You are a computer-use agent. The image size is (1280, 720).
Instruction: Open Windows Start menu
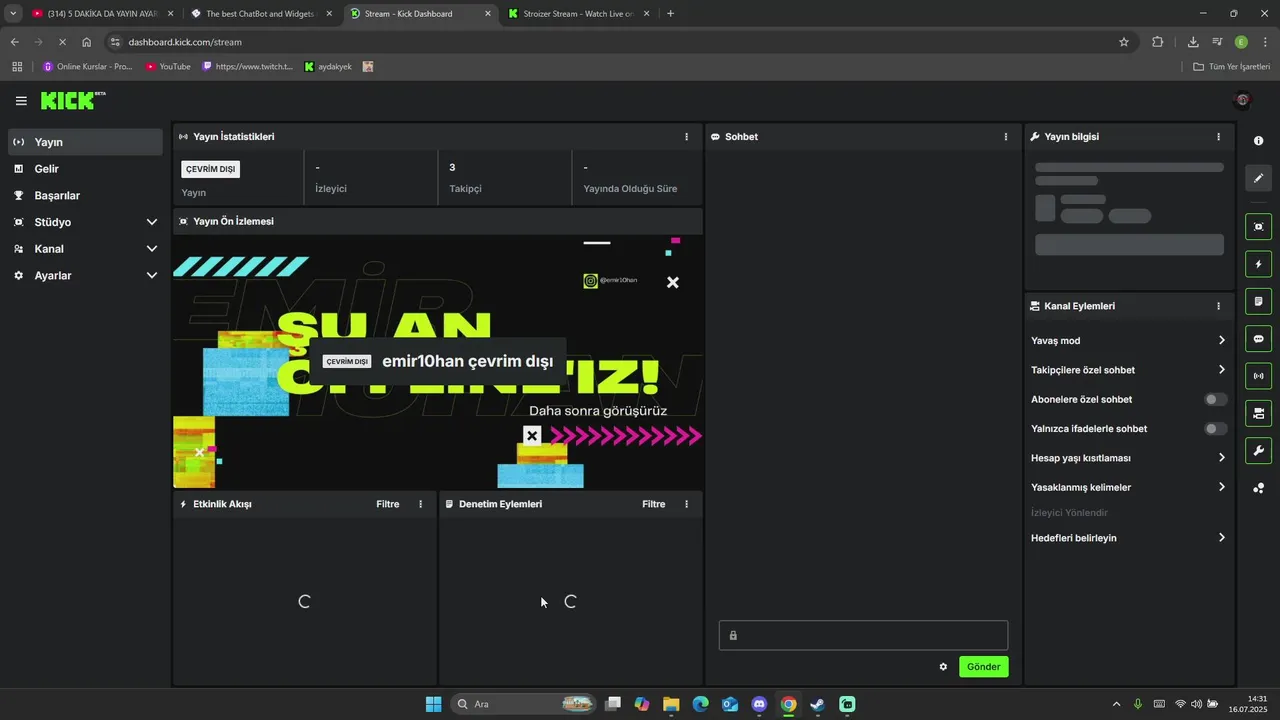pos(433,704)
